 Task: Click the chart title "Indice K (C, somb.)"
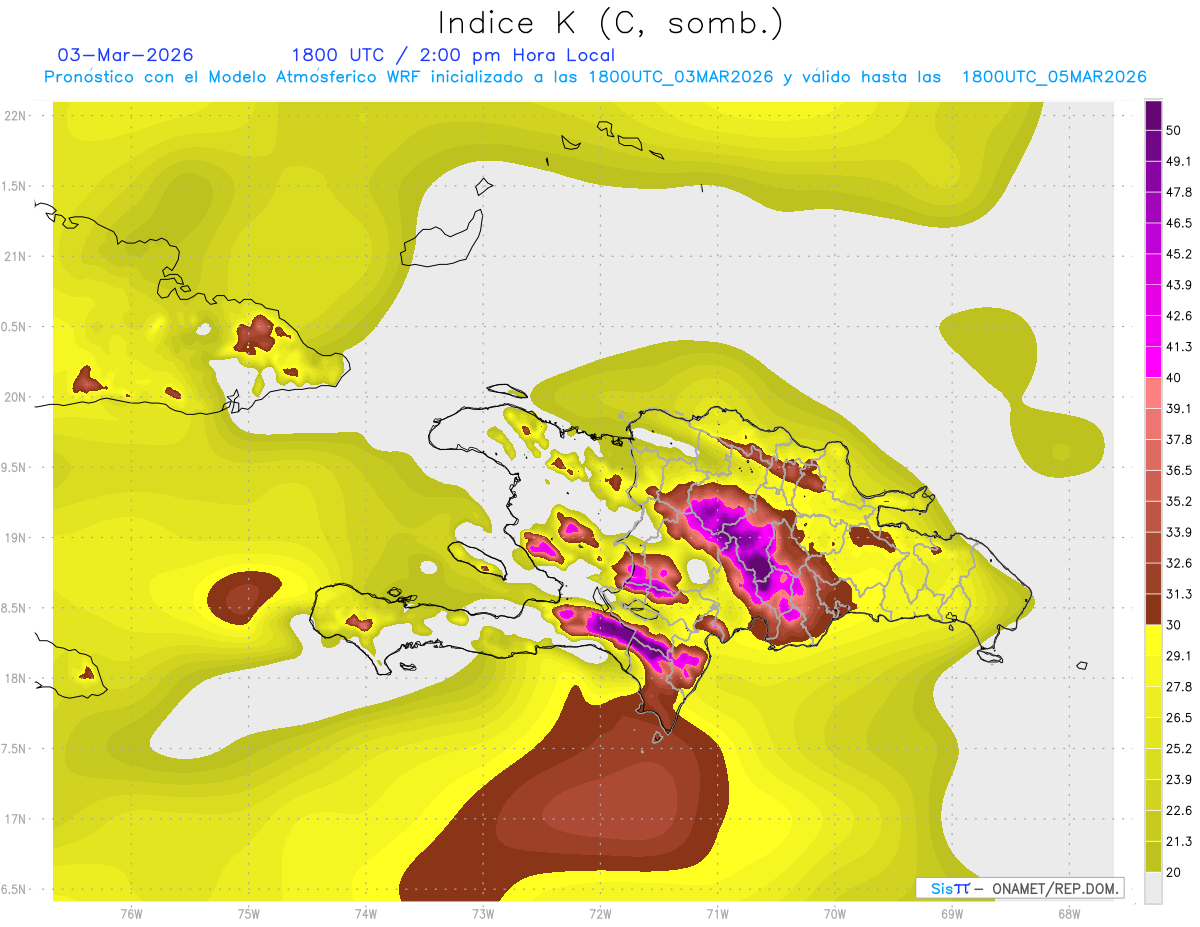click(x=611, y=23)
